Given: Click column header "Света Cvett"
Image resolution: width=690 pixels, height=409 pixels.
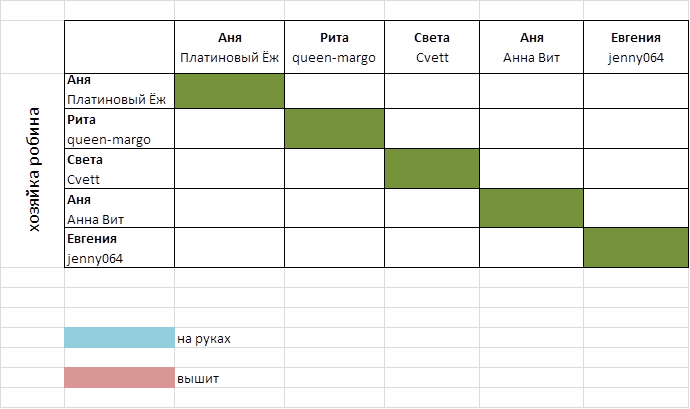Looking at the screenshot, I should (x=432, y=47).
